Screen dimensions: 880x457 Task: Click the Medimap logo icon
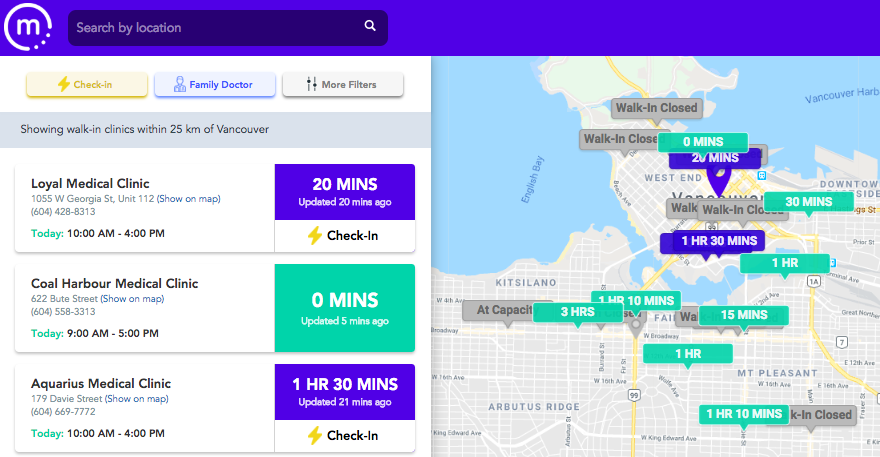(x=27, y=27)
